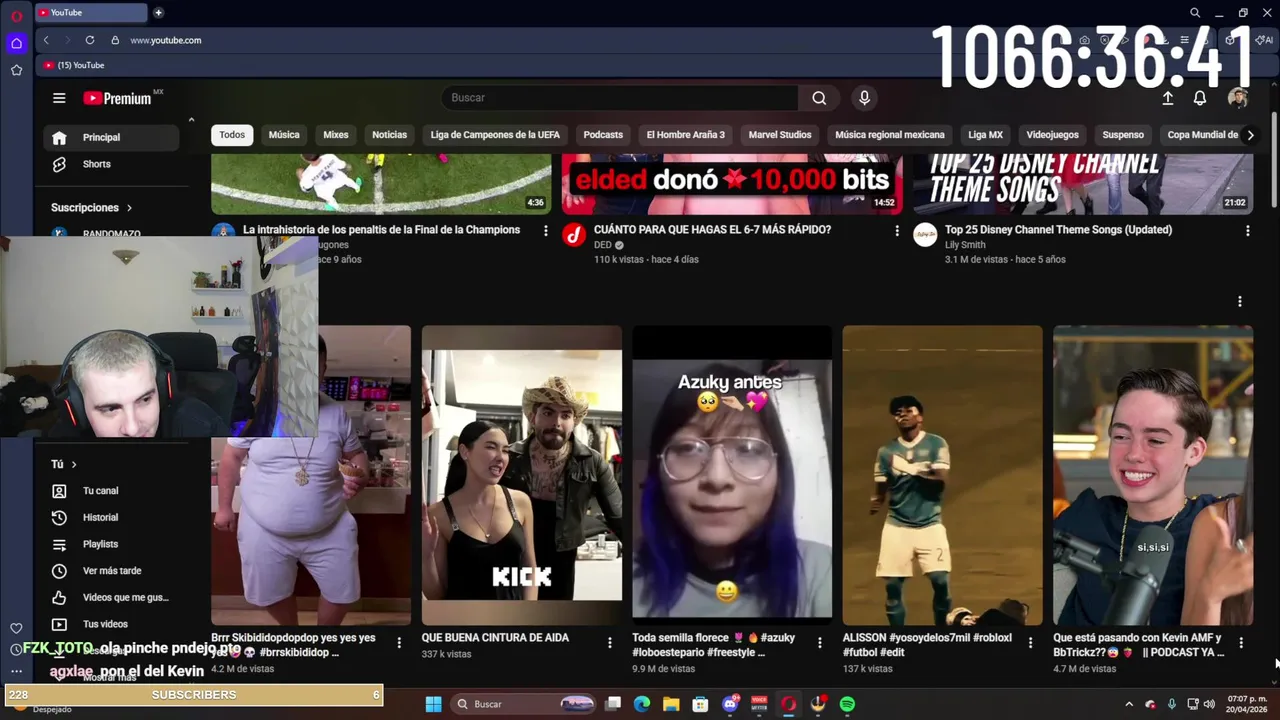Screen dimensions: 1280x720
Task: Reload the page in Opera
Action: (x=90, y=40)
